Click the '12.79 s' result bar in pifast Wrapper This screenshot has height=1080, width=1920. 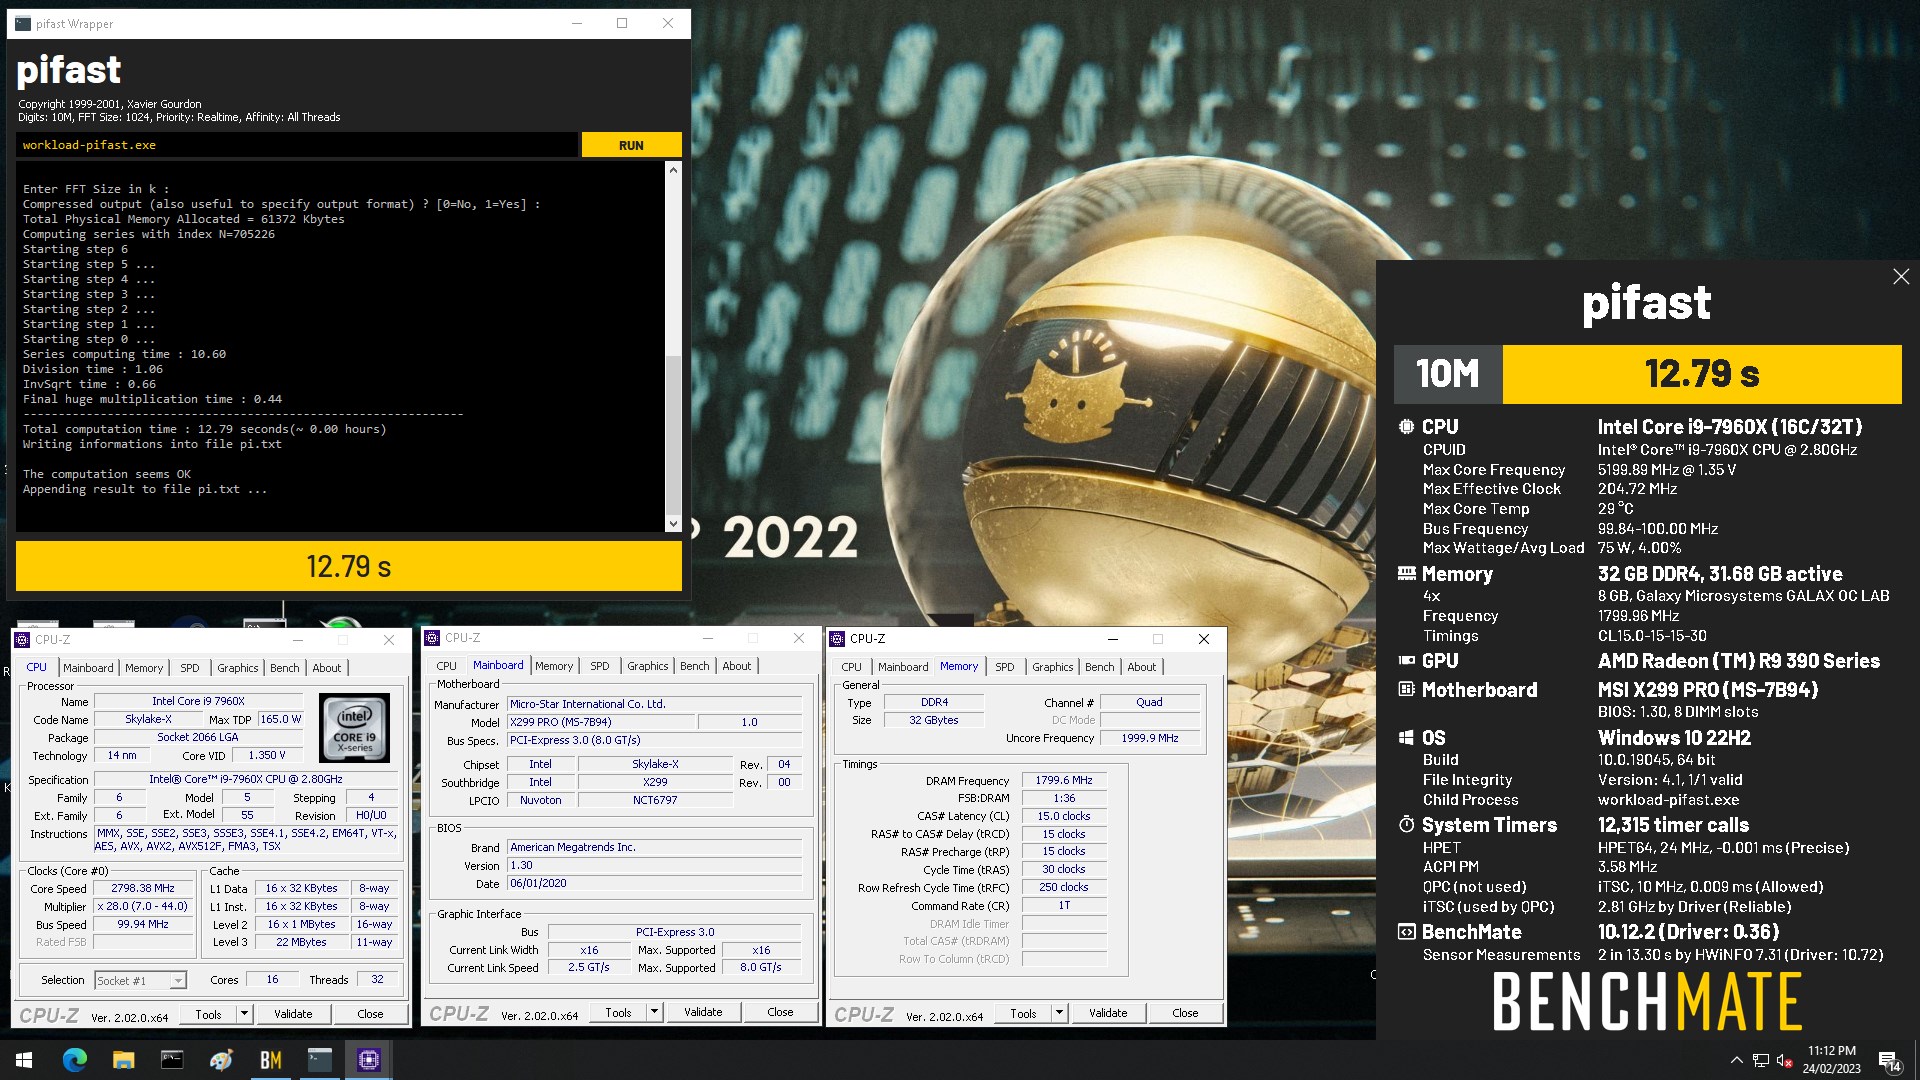348,567
